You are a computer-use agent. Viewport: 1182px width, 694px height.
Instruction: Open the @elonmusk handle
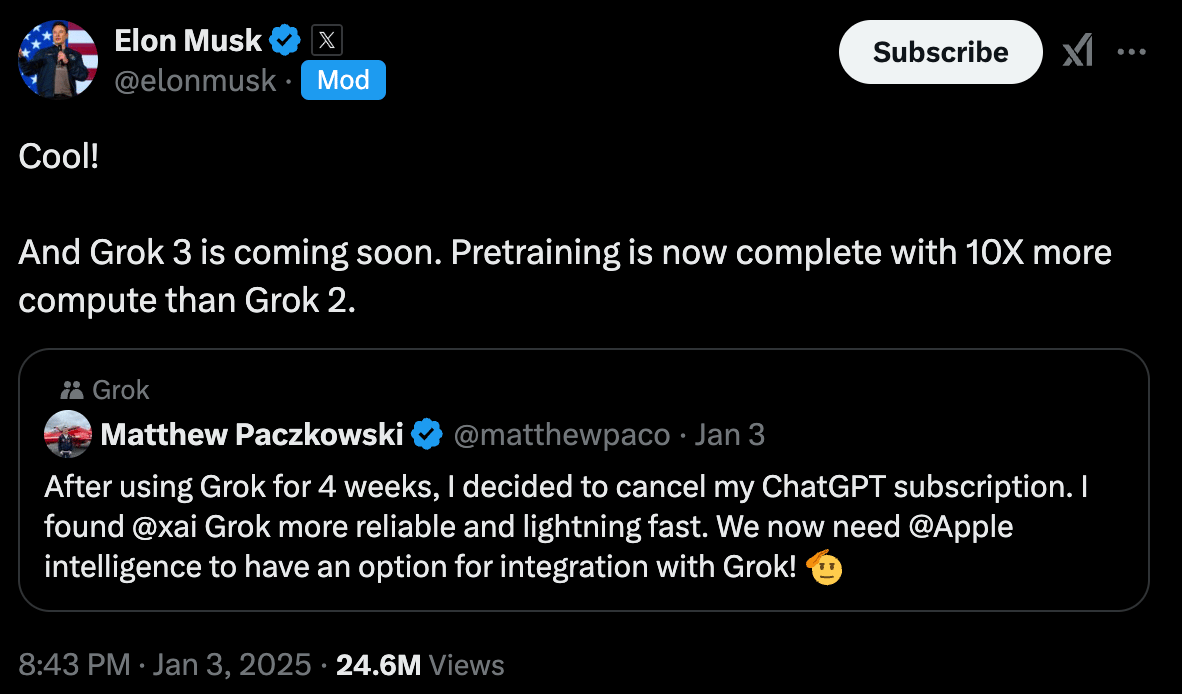[x=195, y=81]
